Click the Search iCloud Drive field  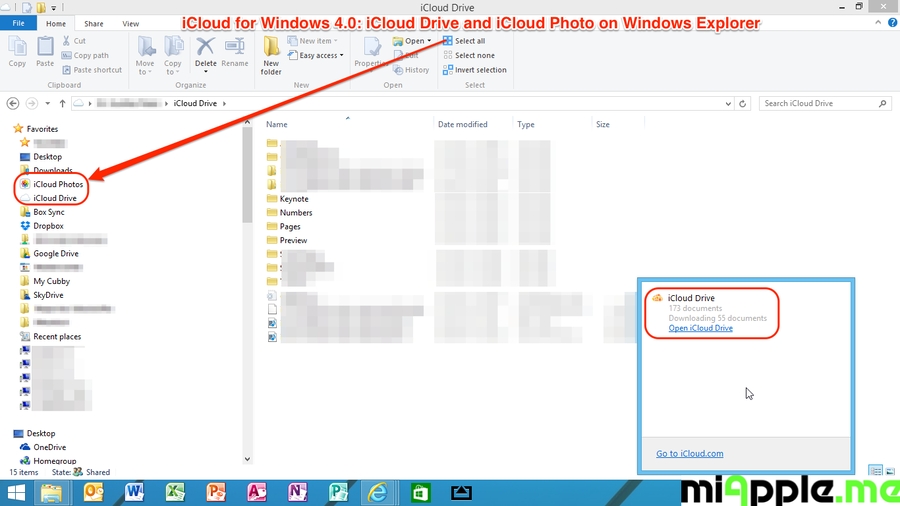(820, 104)
